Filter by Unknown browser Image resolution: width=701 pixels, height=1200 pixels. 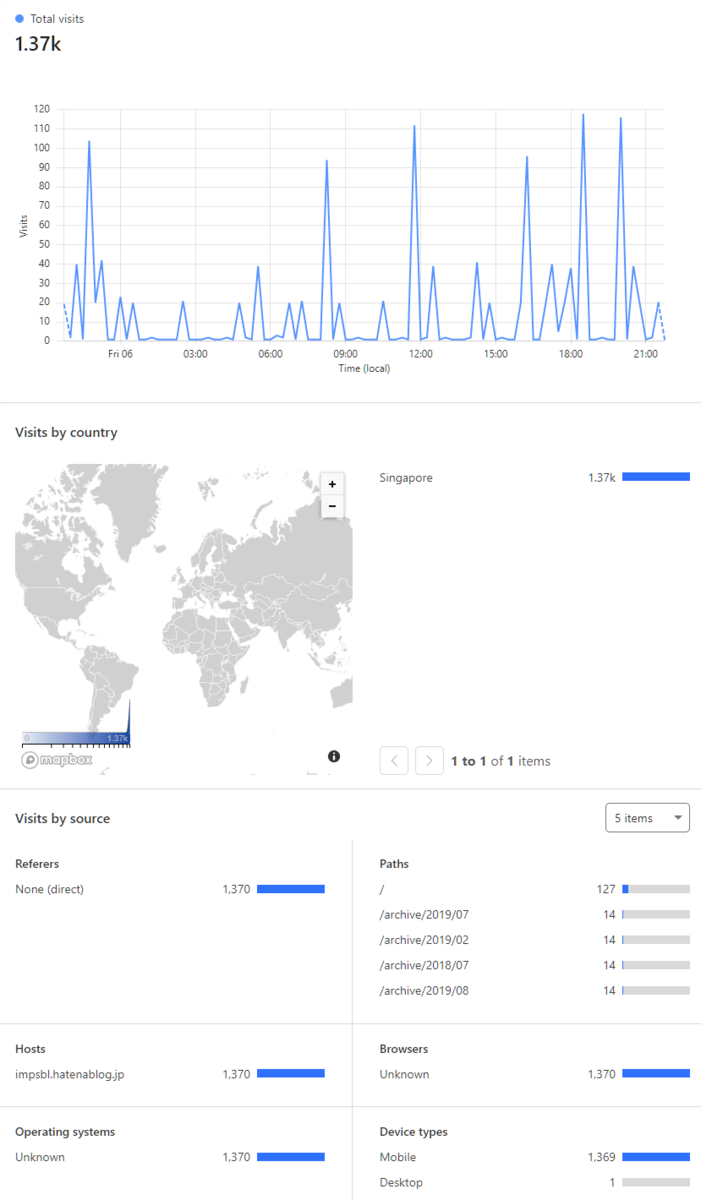534,1074
